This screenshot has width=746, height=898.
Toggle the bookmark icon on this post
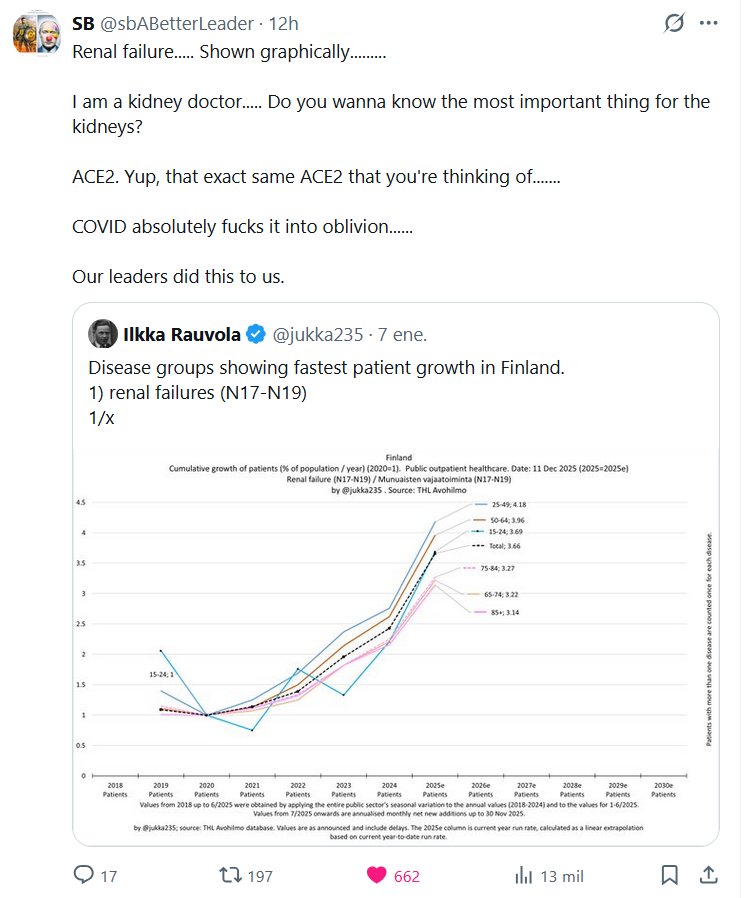(x=669, y=875)
